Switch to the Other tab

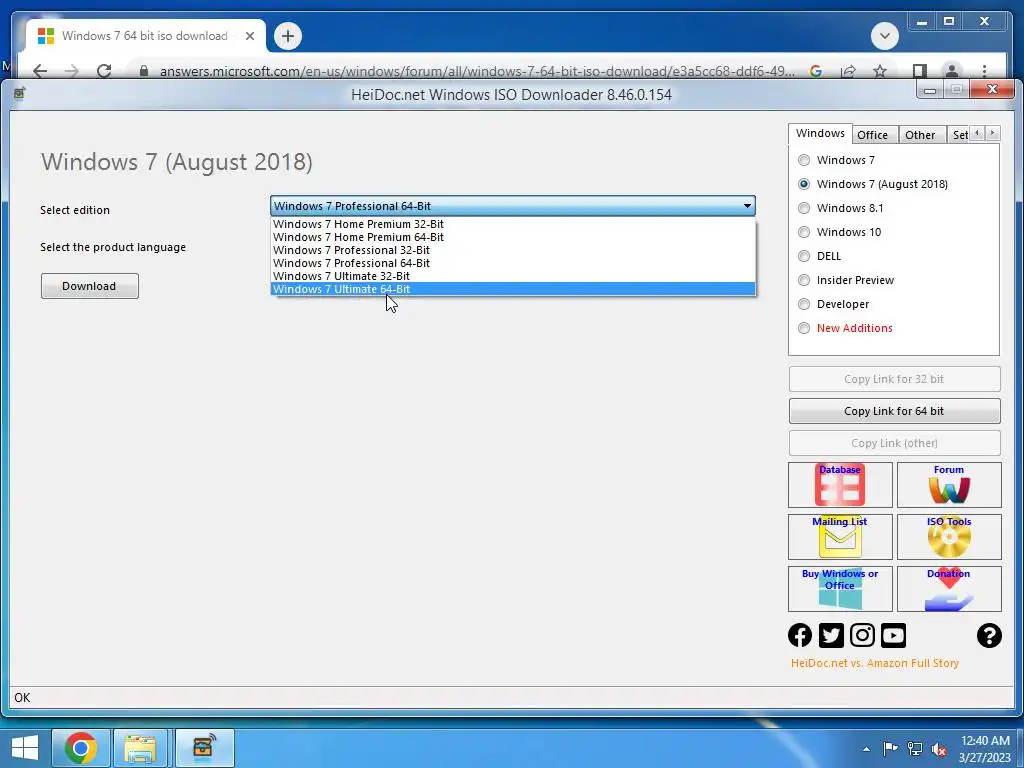(920, 135)
